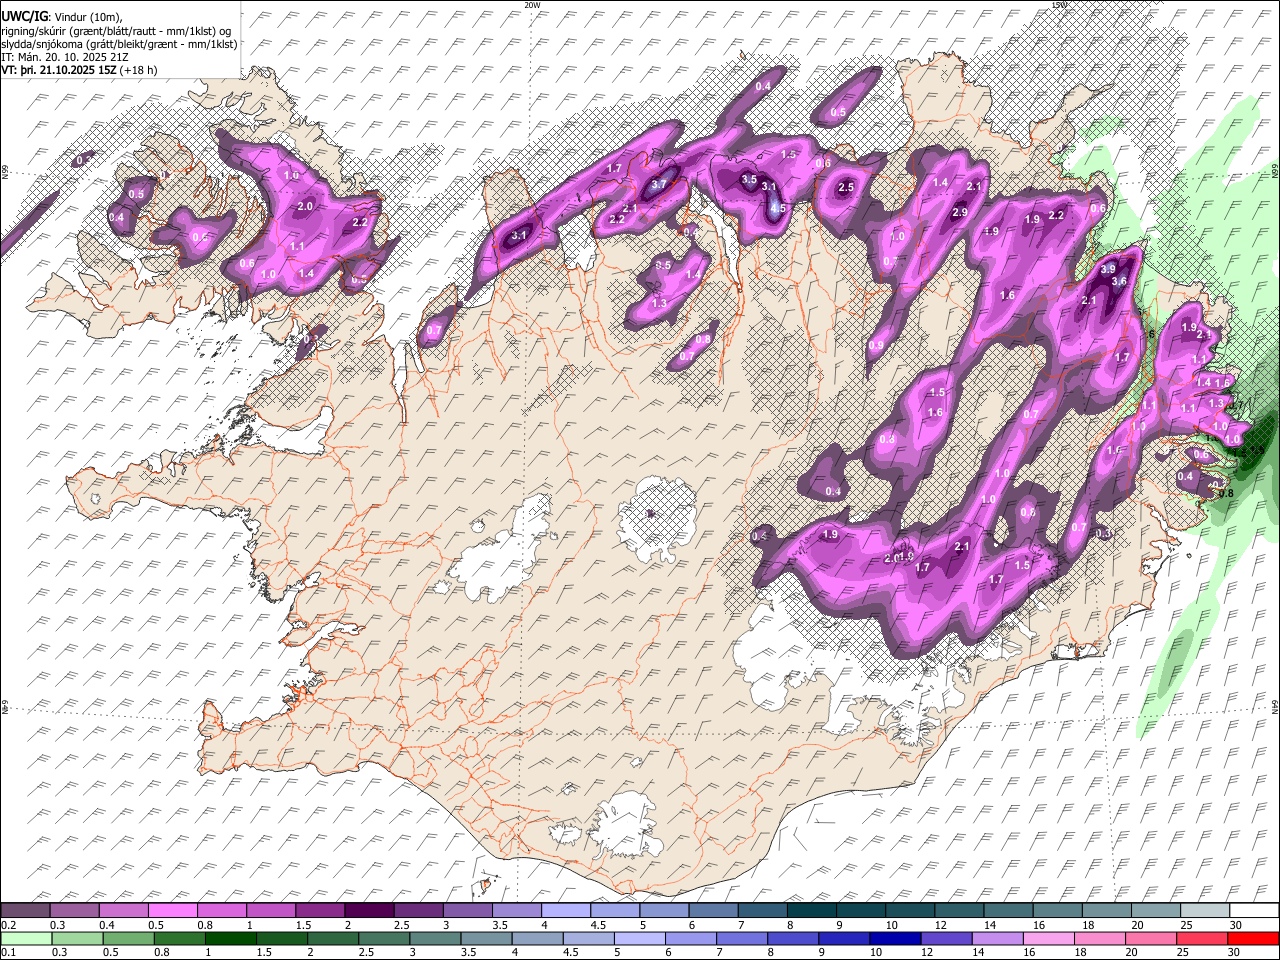
Task: Click the 0.2 label in top legend row
Action: [x=8, y=925]
